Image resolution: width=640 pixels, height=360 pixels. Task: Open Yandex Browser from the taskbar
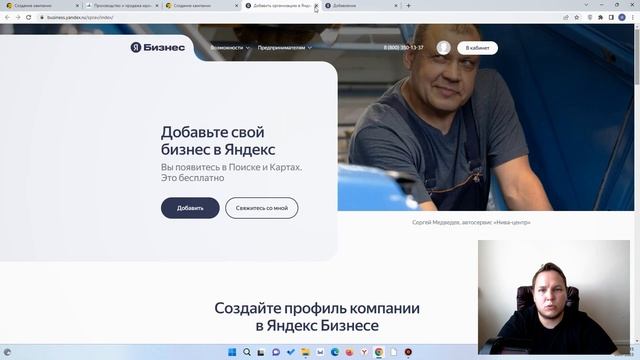[364, 352]
